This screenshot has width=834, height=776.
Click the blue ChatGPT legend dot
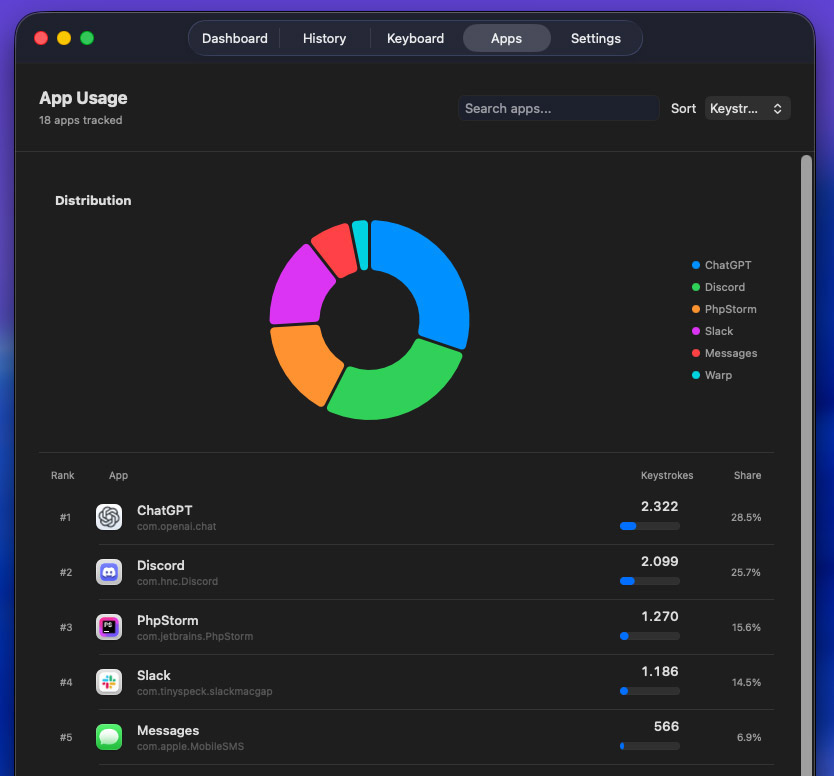pyautogui.click(x=696, y=265)
